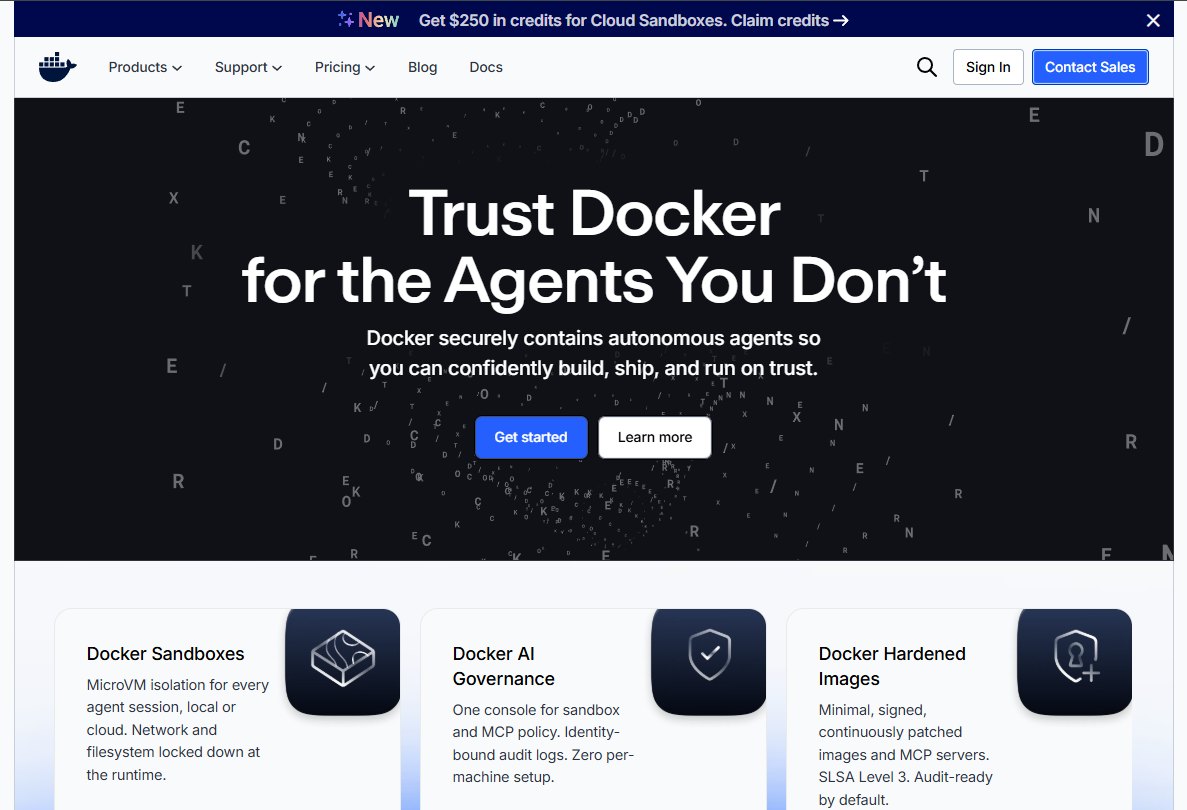Expand the Support dropdown menu
This screenshot has height=810, width=1187.
pos(248,67)
